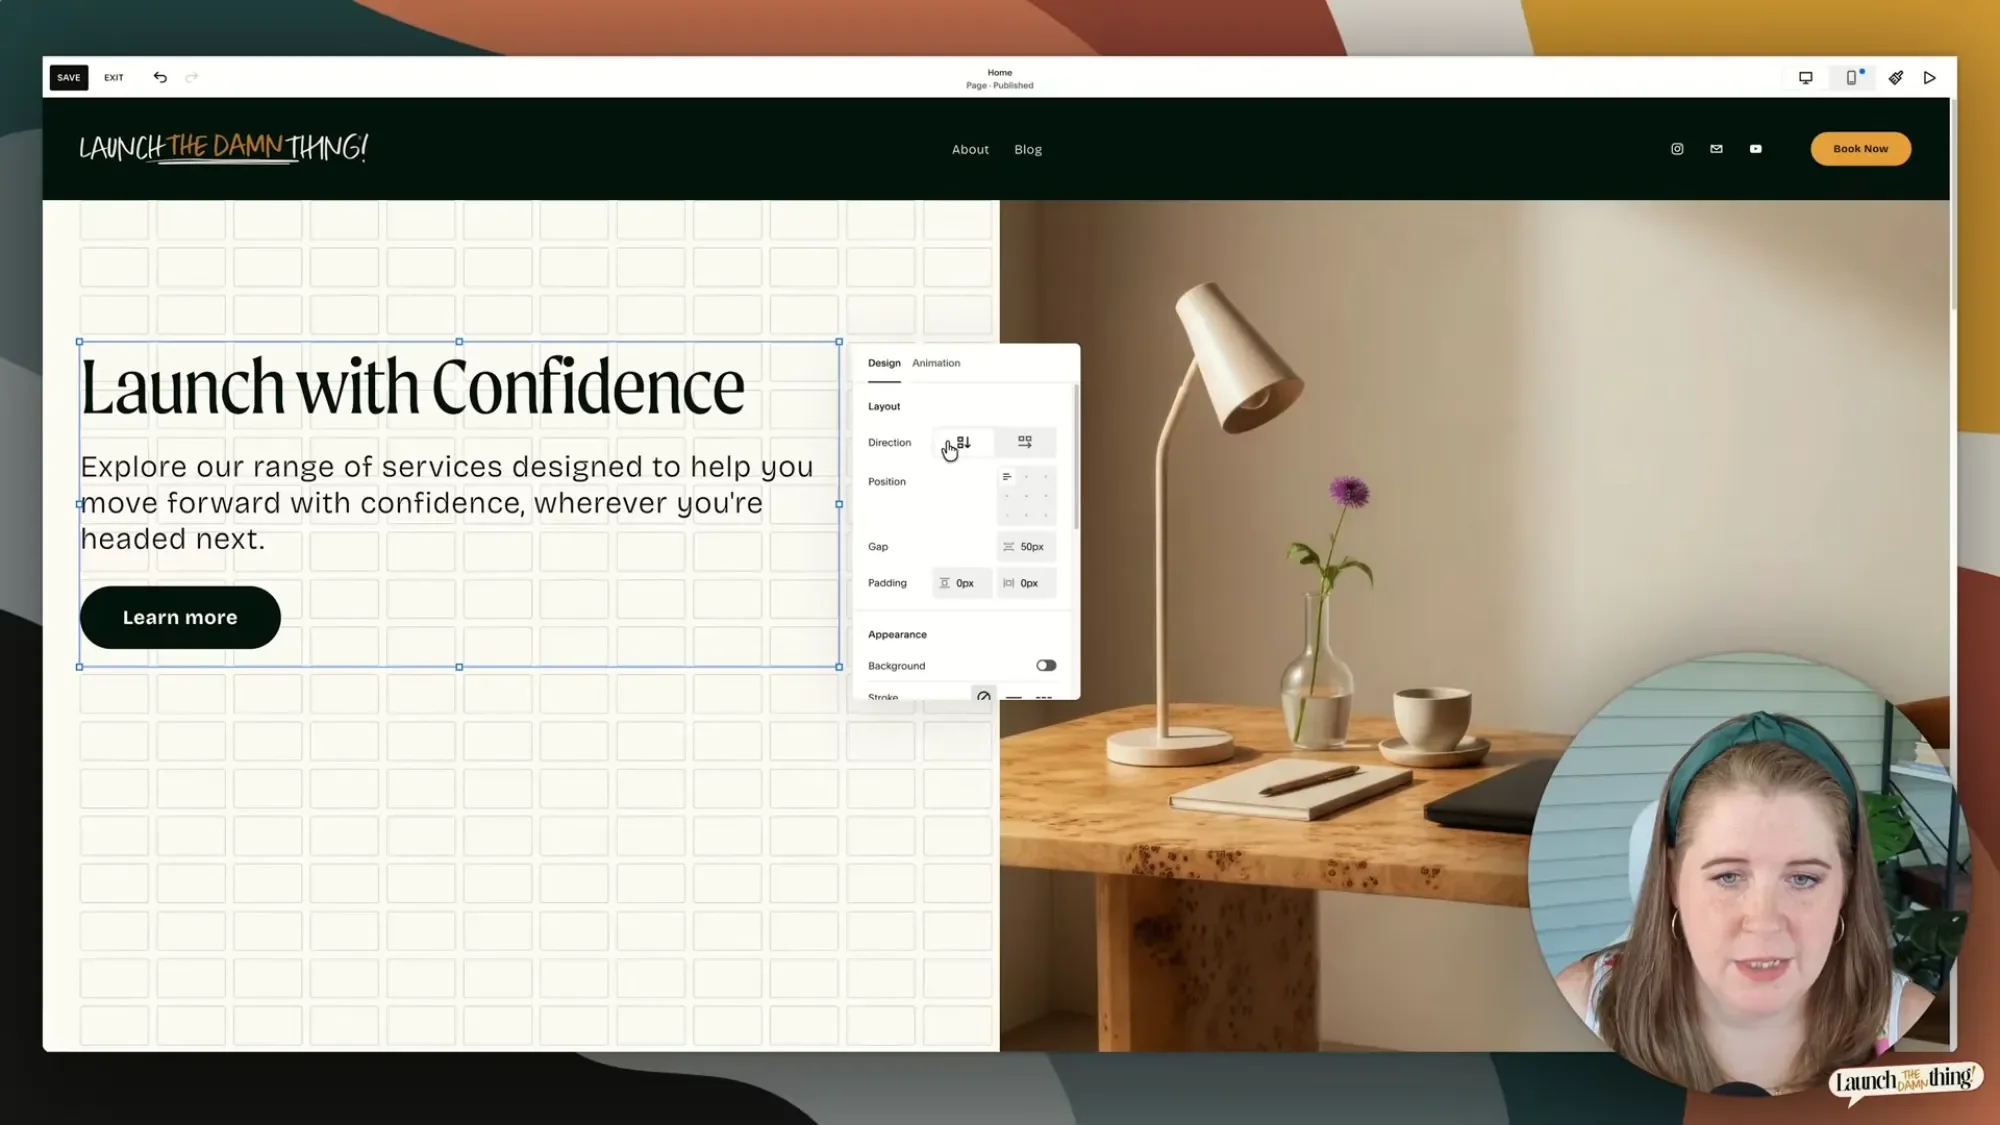
Task: Select the "Explore our range of services" paragraph
Action: [447, 503]
